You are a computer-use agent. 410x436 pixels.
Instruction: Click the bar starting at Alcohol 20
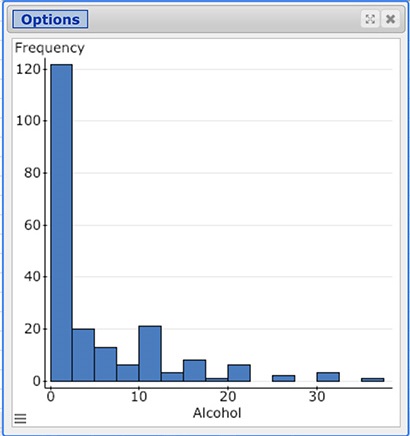239,373
